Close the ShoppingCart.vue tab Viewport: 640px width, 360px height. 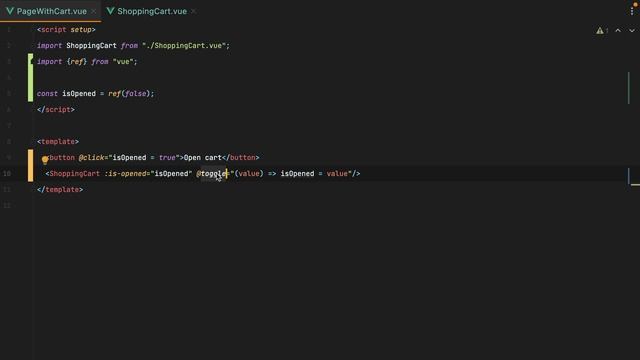tap(193, 11)
